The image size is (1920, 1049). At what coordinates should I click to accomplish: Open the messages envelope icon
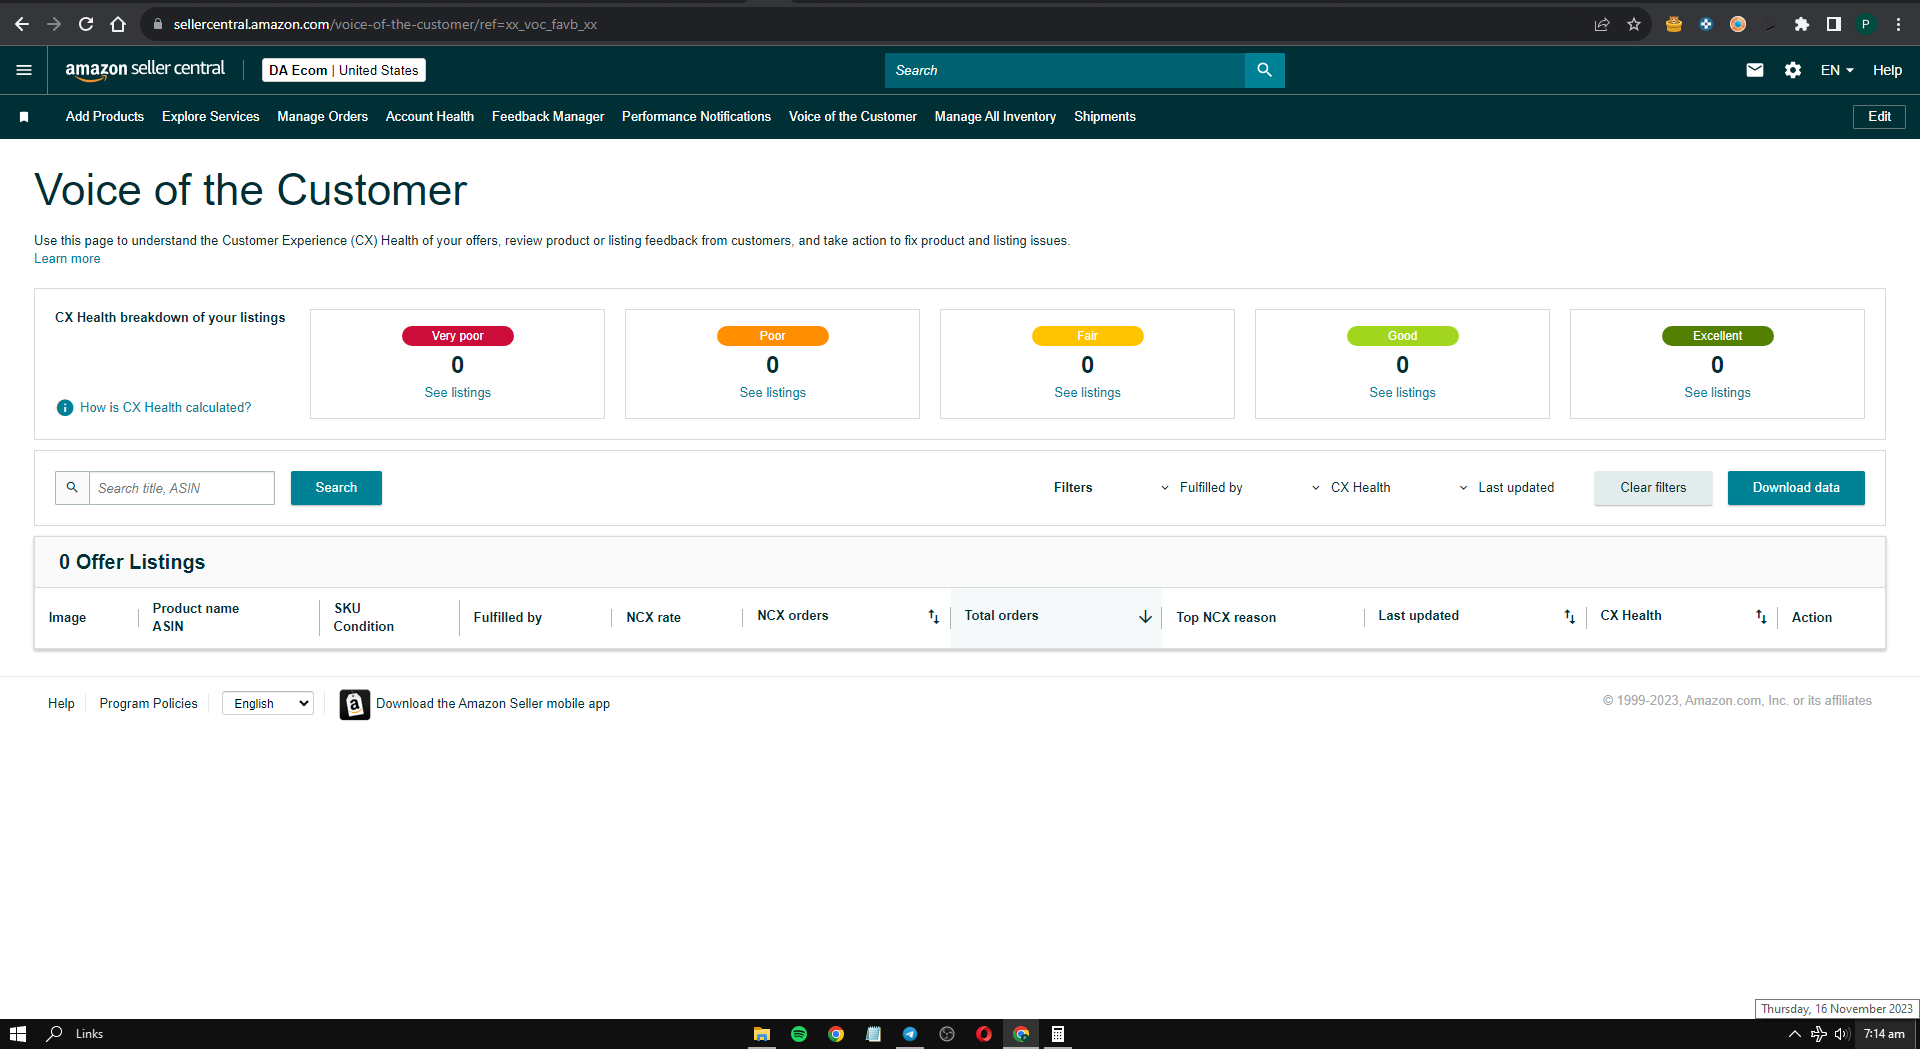1755,70
